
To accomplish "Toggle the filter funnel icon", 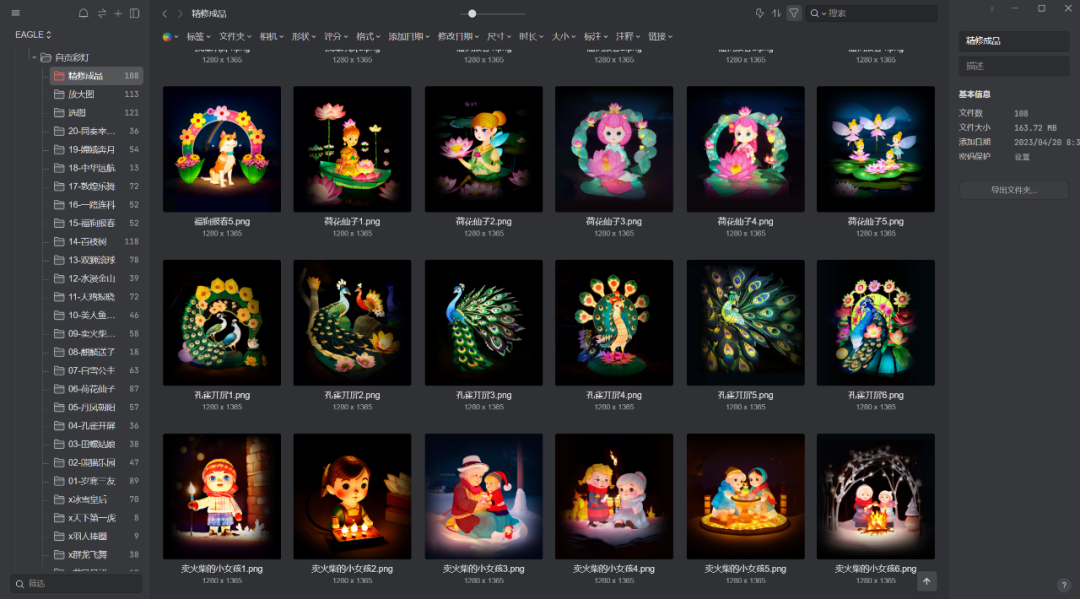I will [793, 13].
